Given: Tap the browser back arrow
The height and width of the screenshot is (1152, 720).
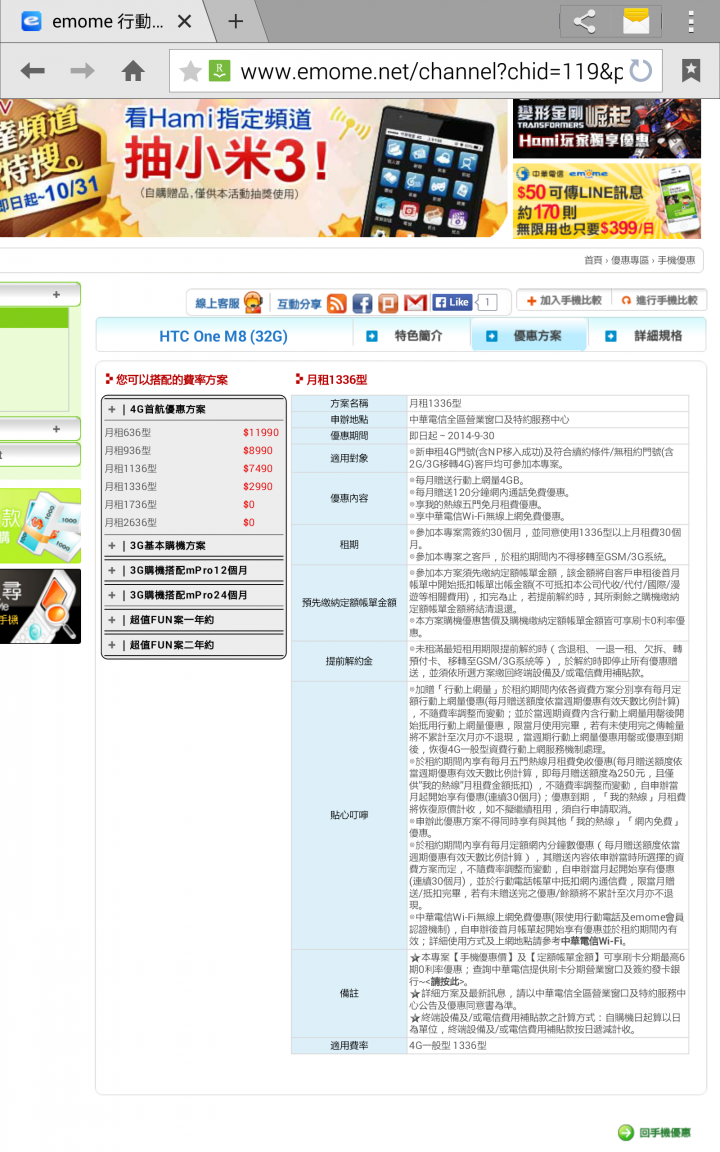Looking at the screenshot, I should 32,71.
